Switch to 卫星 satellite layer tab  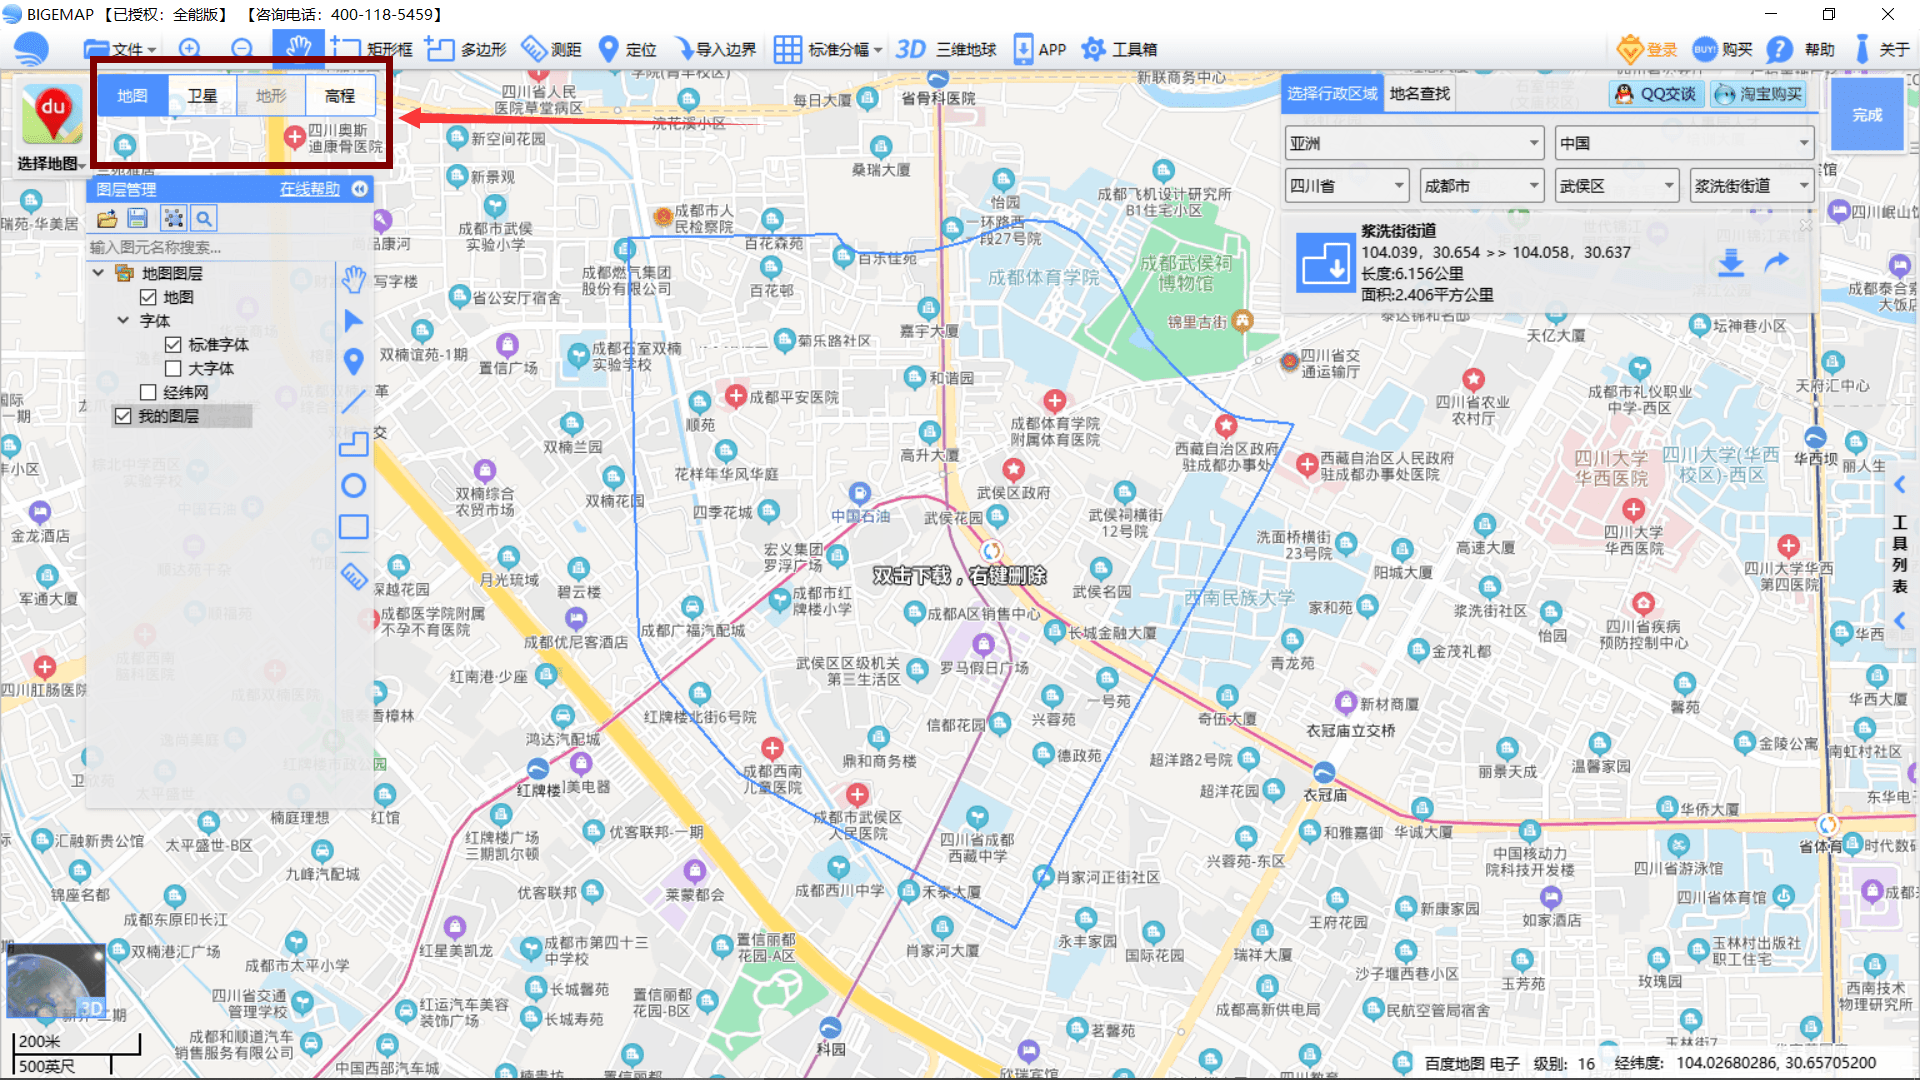coord(202,95)
